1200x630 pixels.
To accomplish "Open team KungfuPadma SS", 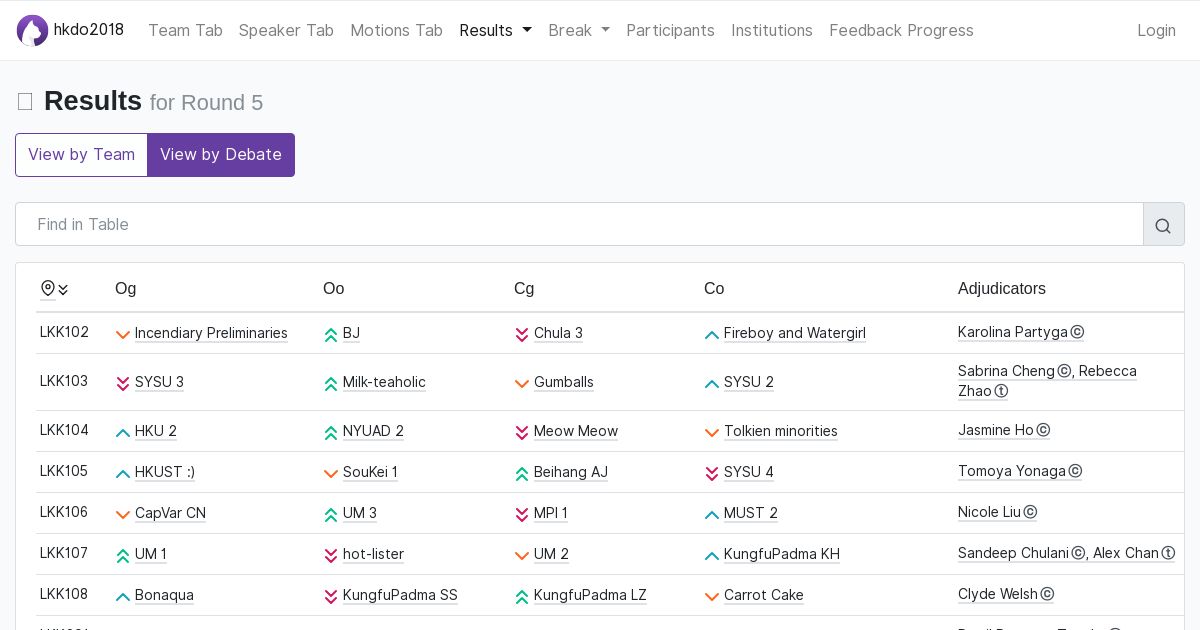I will click(400, 595).
